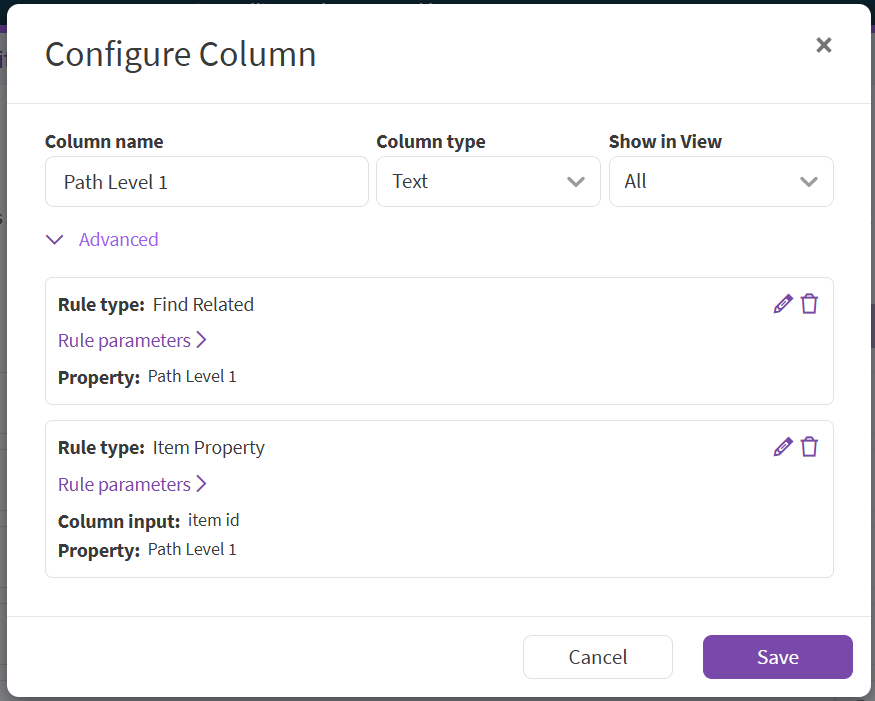Collapse the Advanced section label
875x701 pixels.
pos(118,240)
